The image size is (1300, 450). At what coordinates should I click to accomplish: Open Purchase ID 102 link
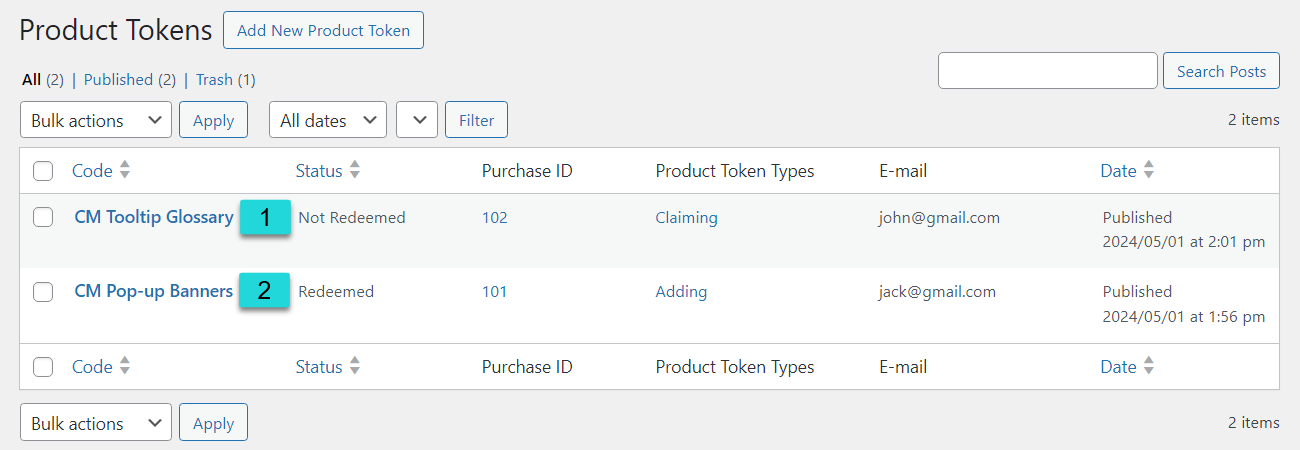[x=494, y=217]
